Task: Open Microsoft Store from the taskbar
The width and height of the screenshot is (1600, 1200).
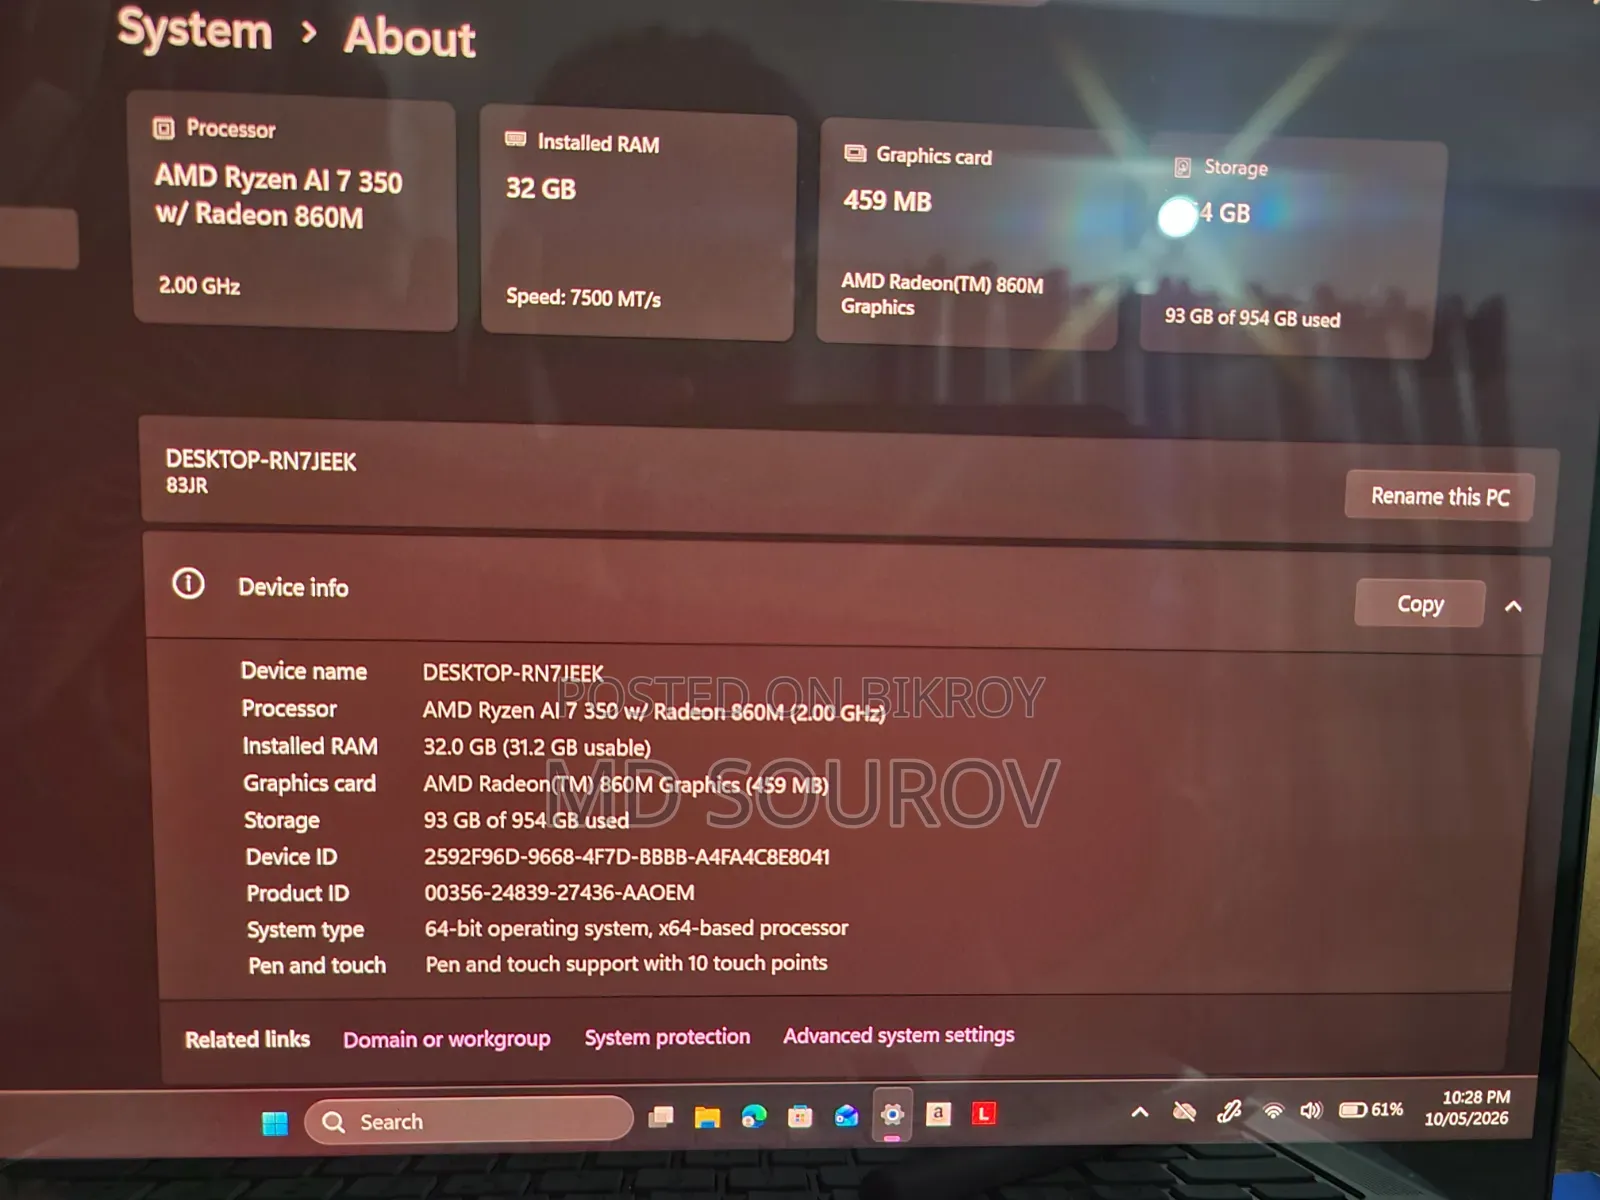Action: tap(800, 1116)
